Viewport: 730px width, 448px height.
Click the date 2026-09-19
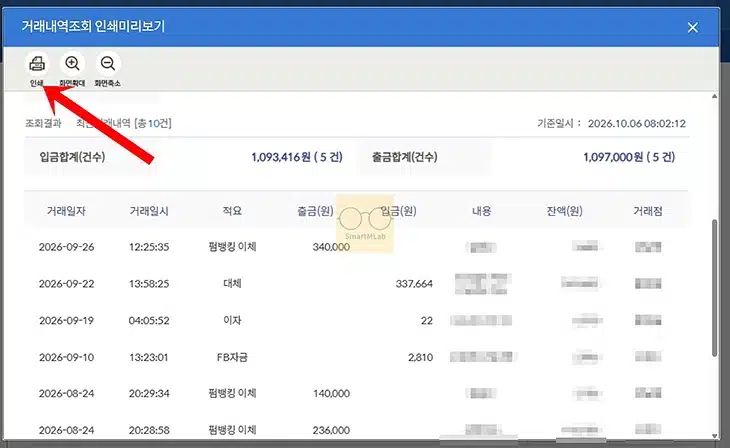click(67, 320)
